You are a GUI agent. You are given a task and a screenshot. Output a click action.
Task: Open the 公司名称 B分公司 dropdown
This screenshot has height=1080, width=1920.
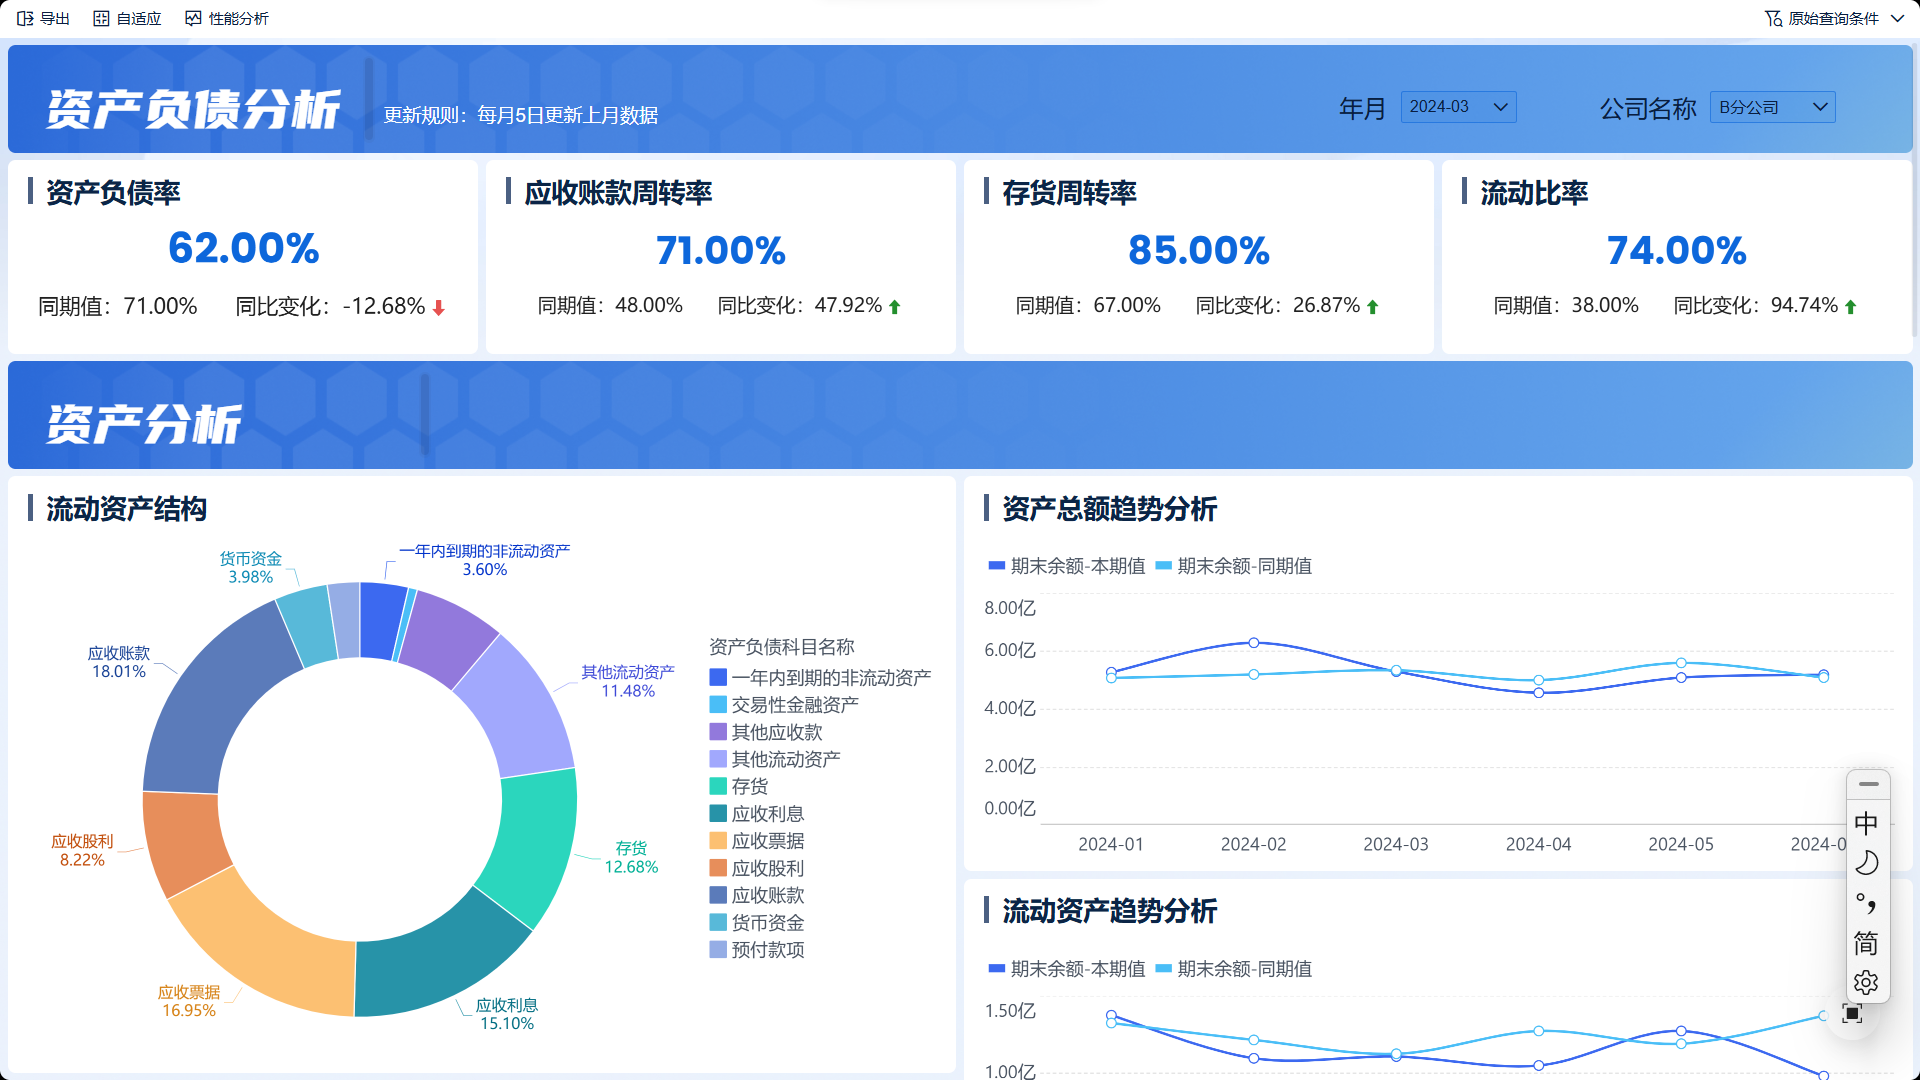[x=1772, y=107]
